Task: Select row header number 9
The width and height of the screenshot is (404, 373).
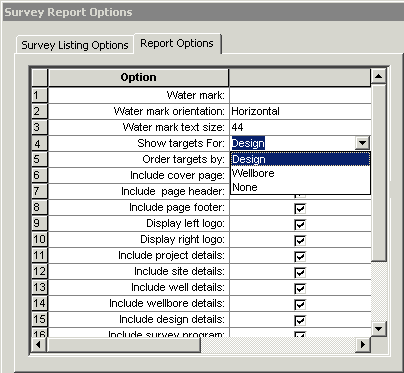Action: pyautogui.click(x=40, y=223)
